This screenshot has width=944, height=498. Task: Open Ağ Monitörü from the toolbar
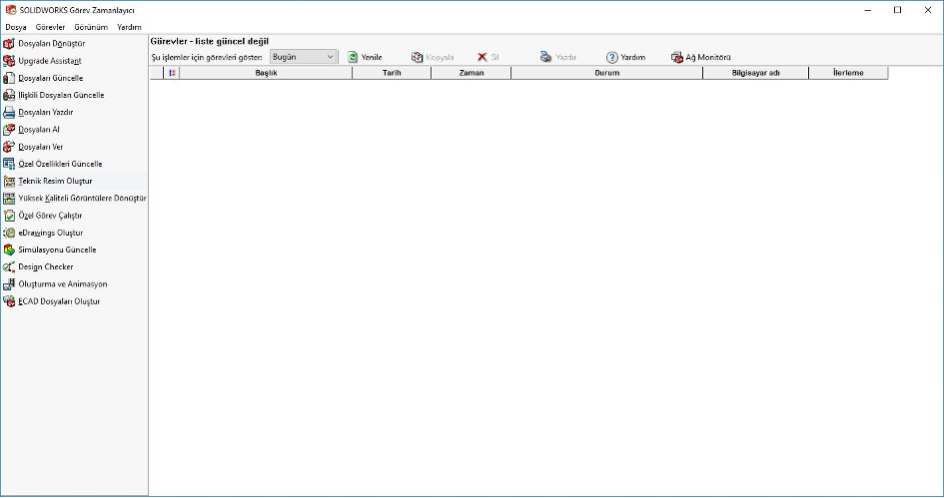click(x=701, y=57)
